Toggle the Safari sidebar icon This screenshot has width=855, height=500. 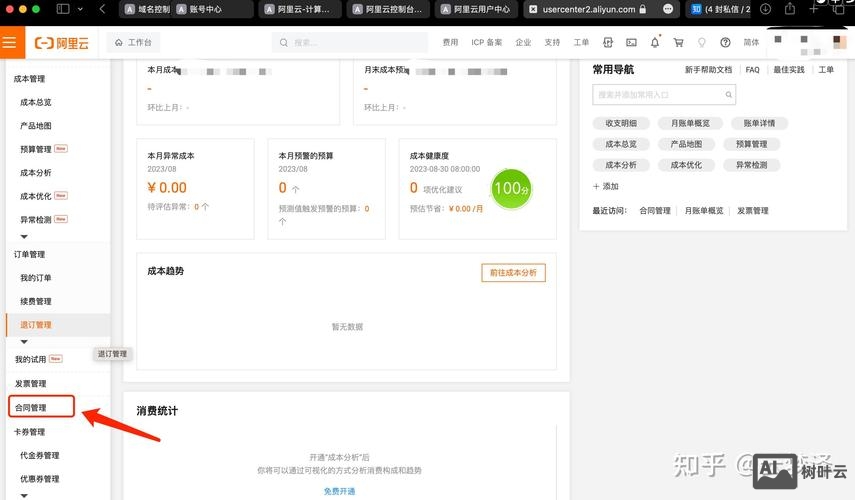click(63, 9)
